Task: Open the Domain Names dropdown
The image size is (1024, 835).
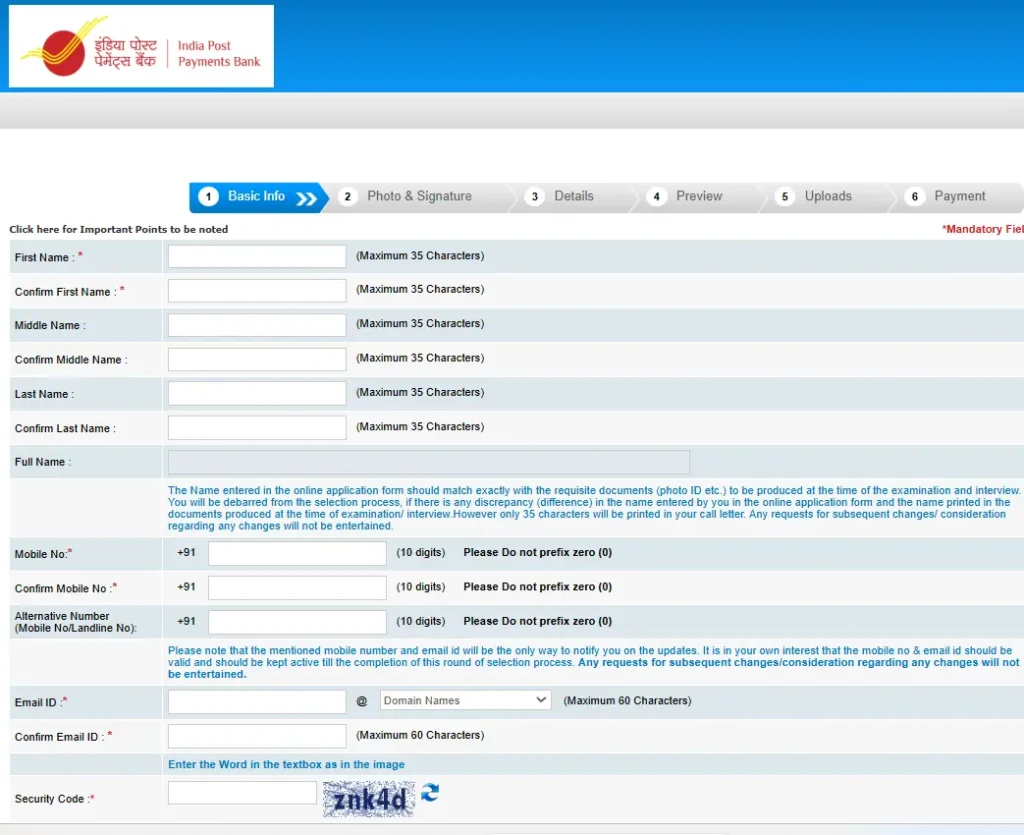Action: pos(465,700)
